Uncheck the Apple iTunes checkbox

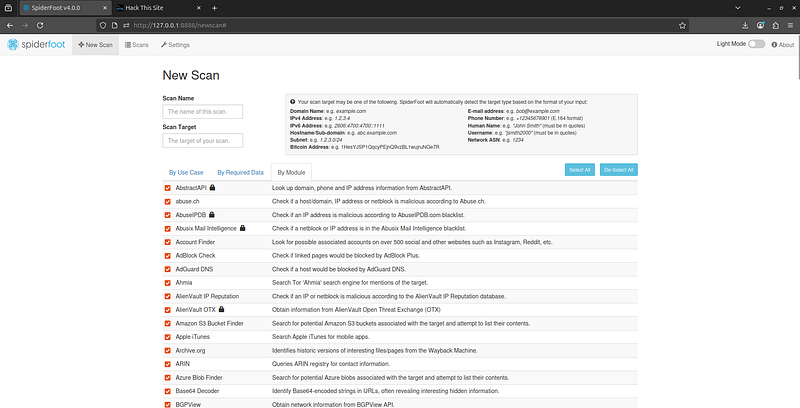click(x=167, y=337)
